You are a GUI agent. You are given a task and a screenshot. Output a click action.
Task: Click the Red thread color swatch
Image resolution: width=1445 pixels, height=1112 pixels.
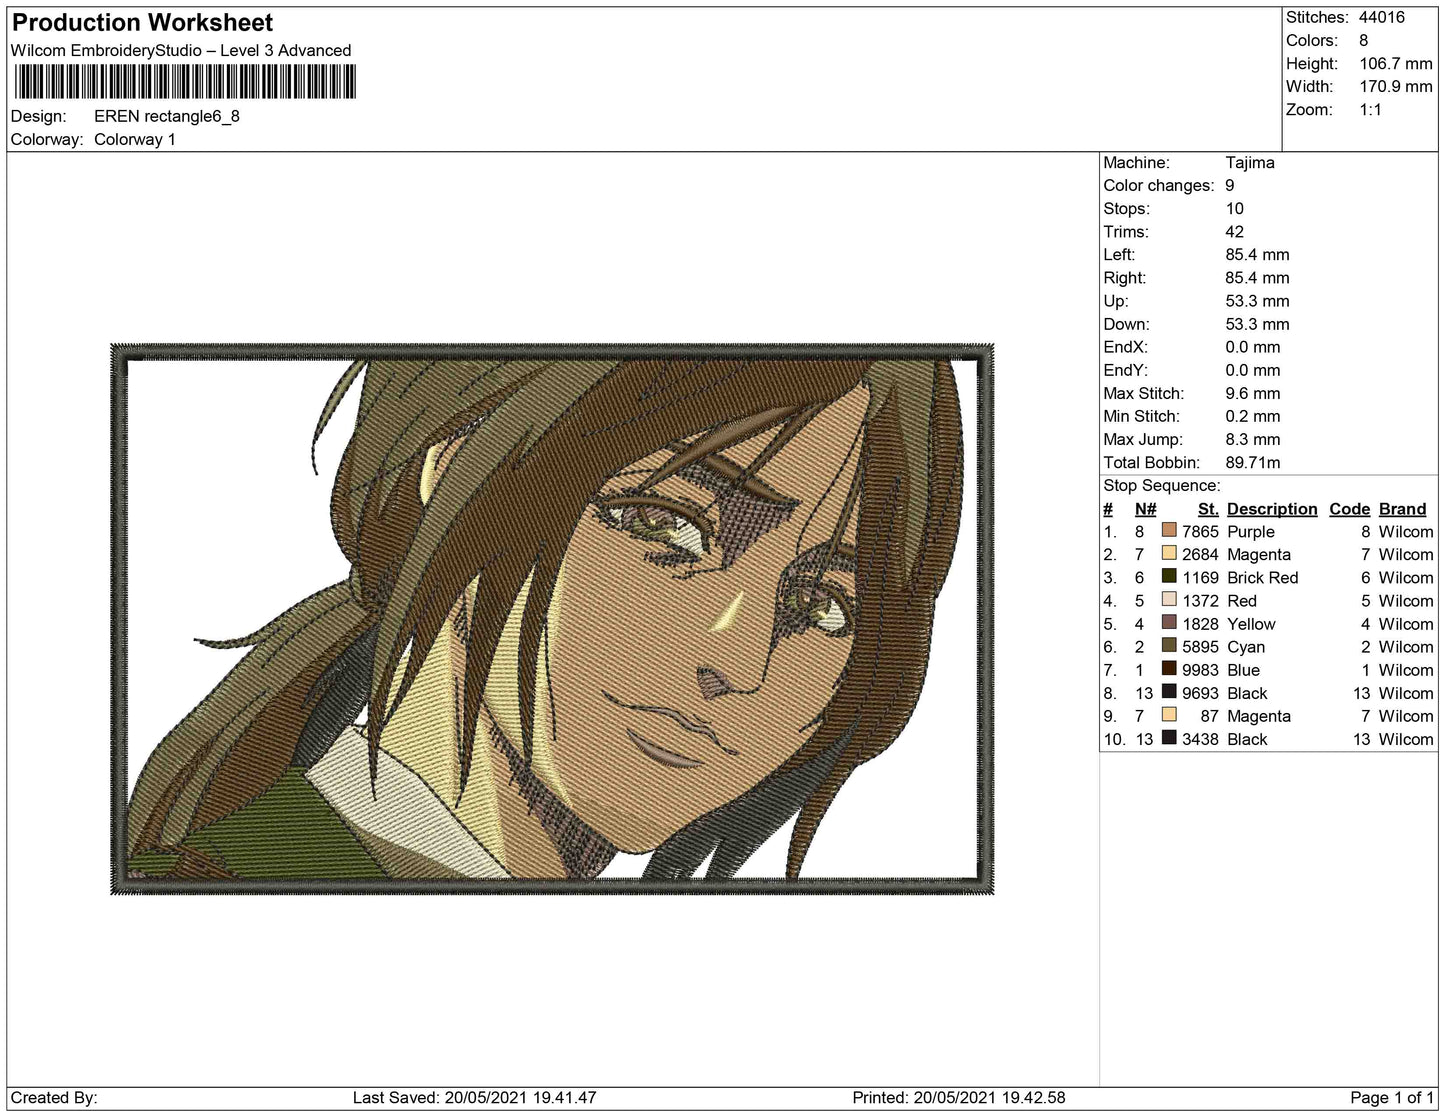point(1168,600)
